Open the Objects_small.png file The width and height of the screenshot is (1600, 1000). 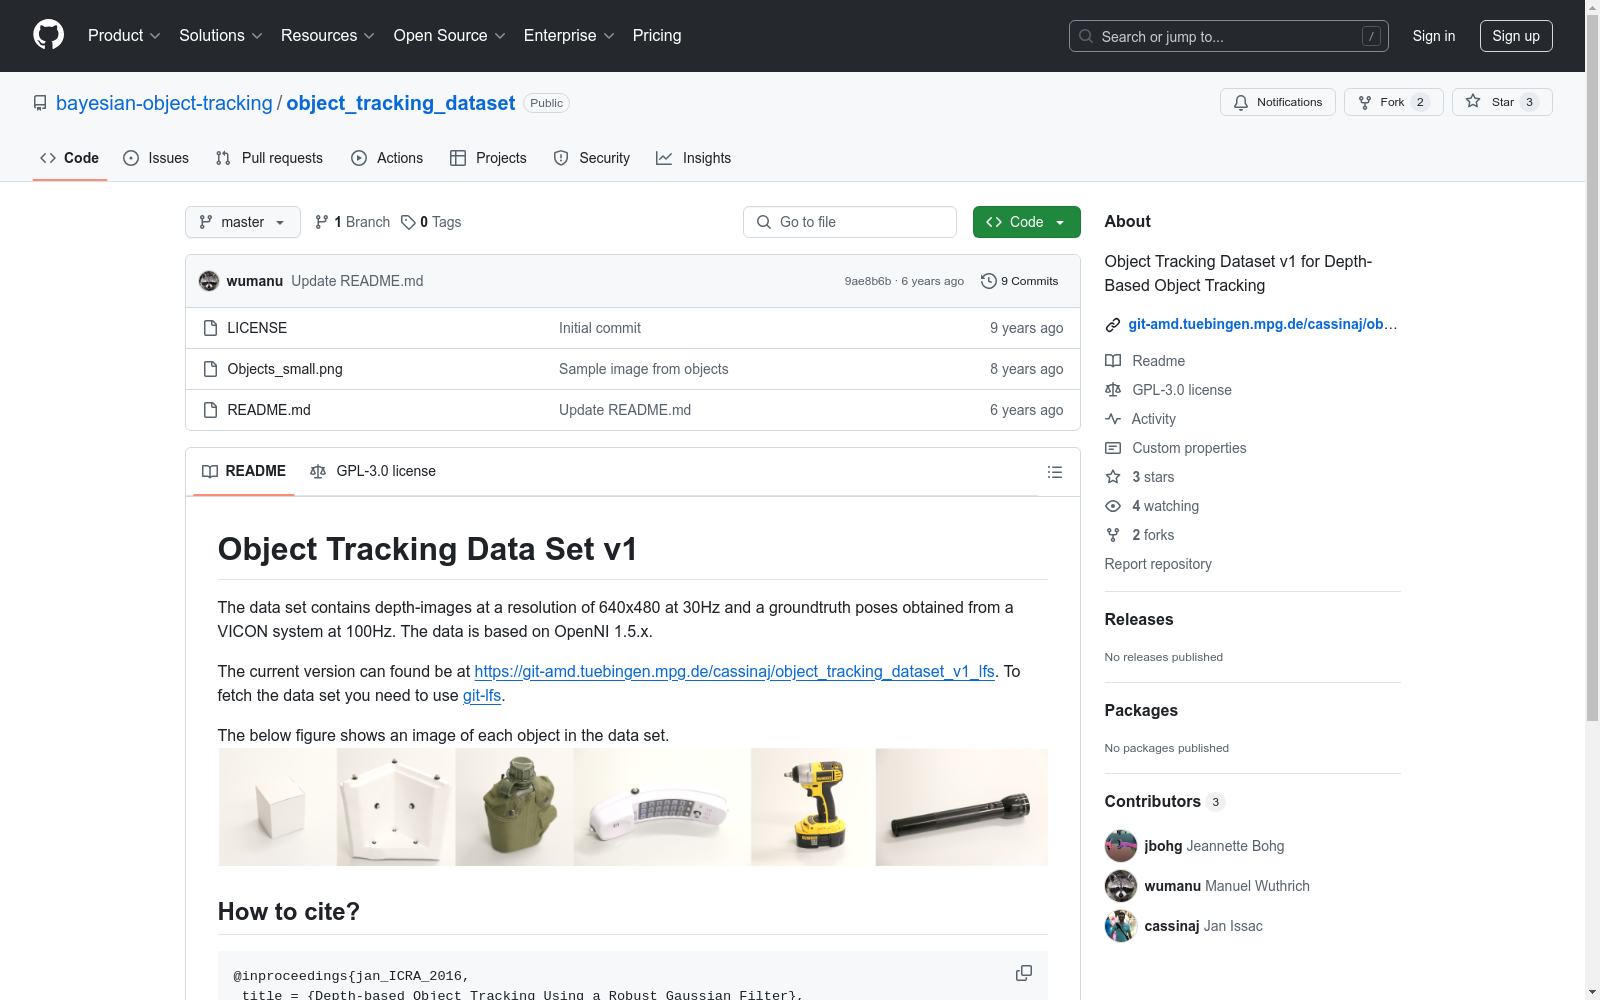pos(285,369)
